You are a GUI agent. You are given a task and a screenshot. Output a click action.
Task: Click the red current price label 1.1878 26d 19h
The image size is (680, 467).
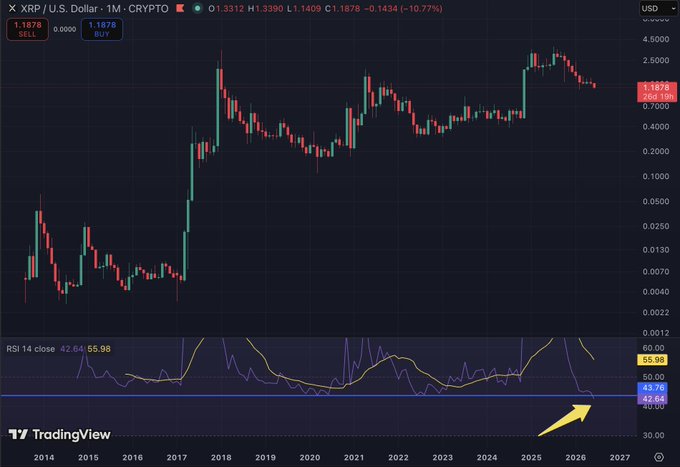pos(657,91)
